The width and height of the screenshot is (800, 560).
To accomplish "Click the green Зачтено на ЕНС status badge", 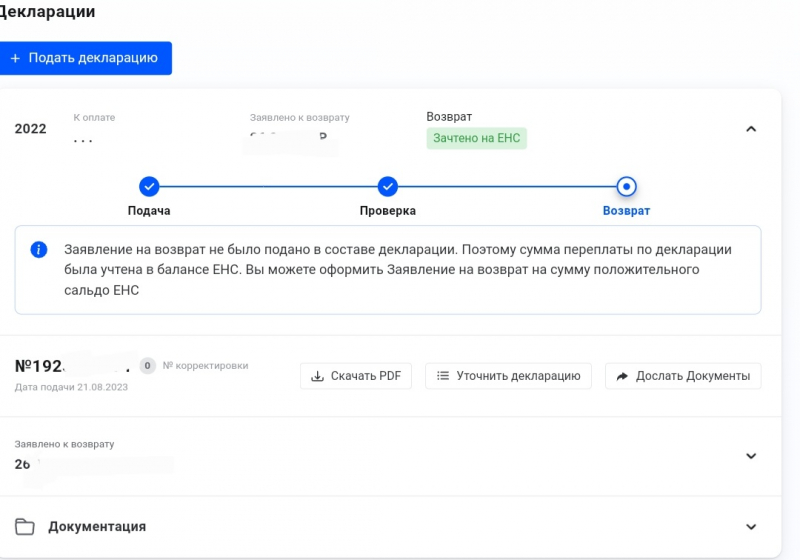I will click(476, 138).
